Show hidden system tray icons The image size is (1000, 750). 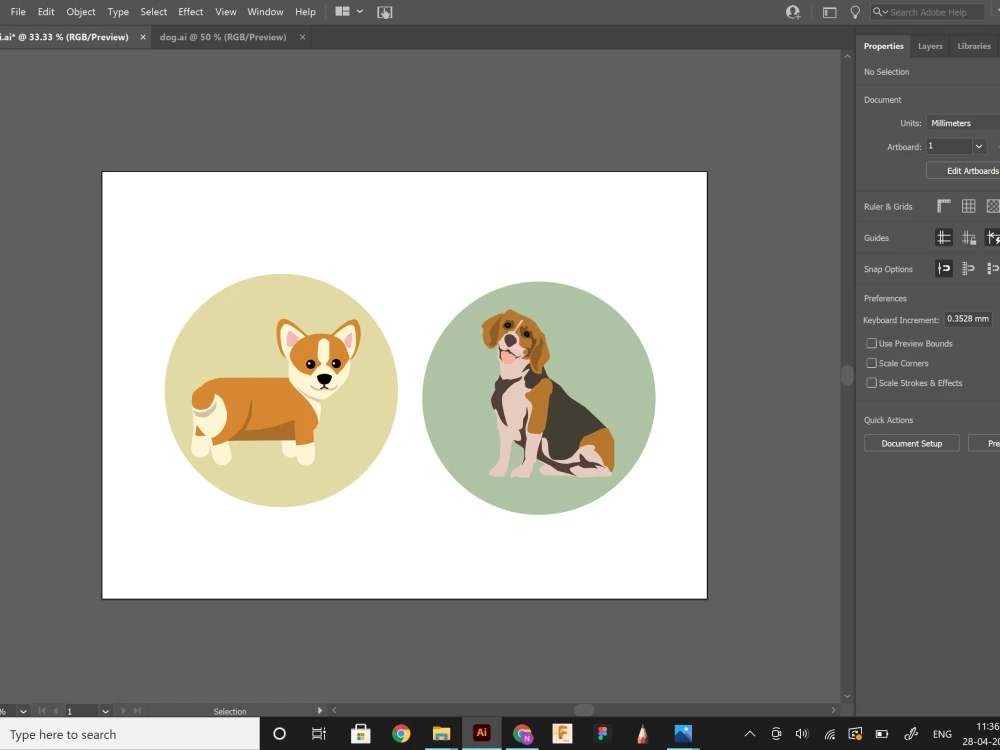750,734
